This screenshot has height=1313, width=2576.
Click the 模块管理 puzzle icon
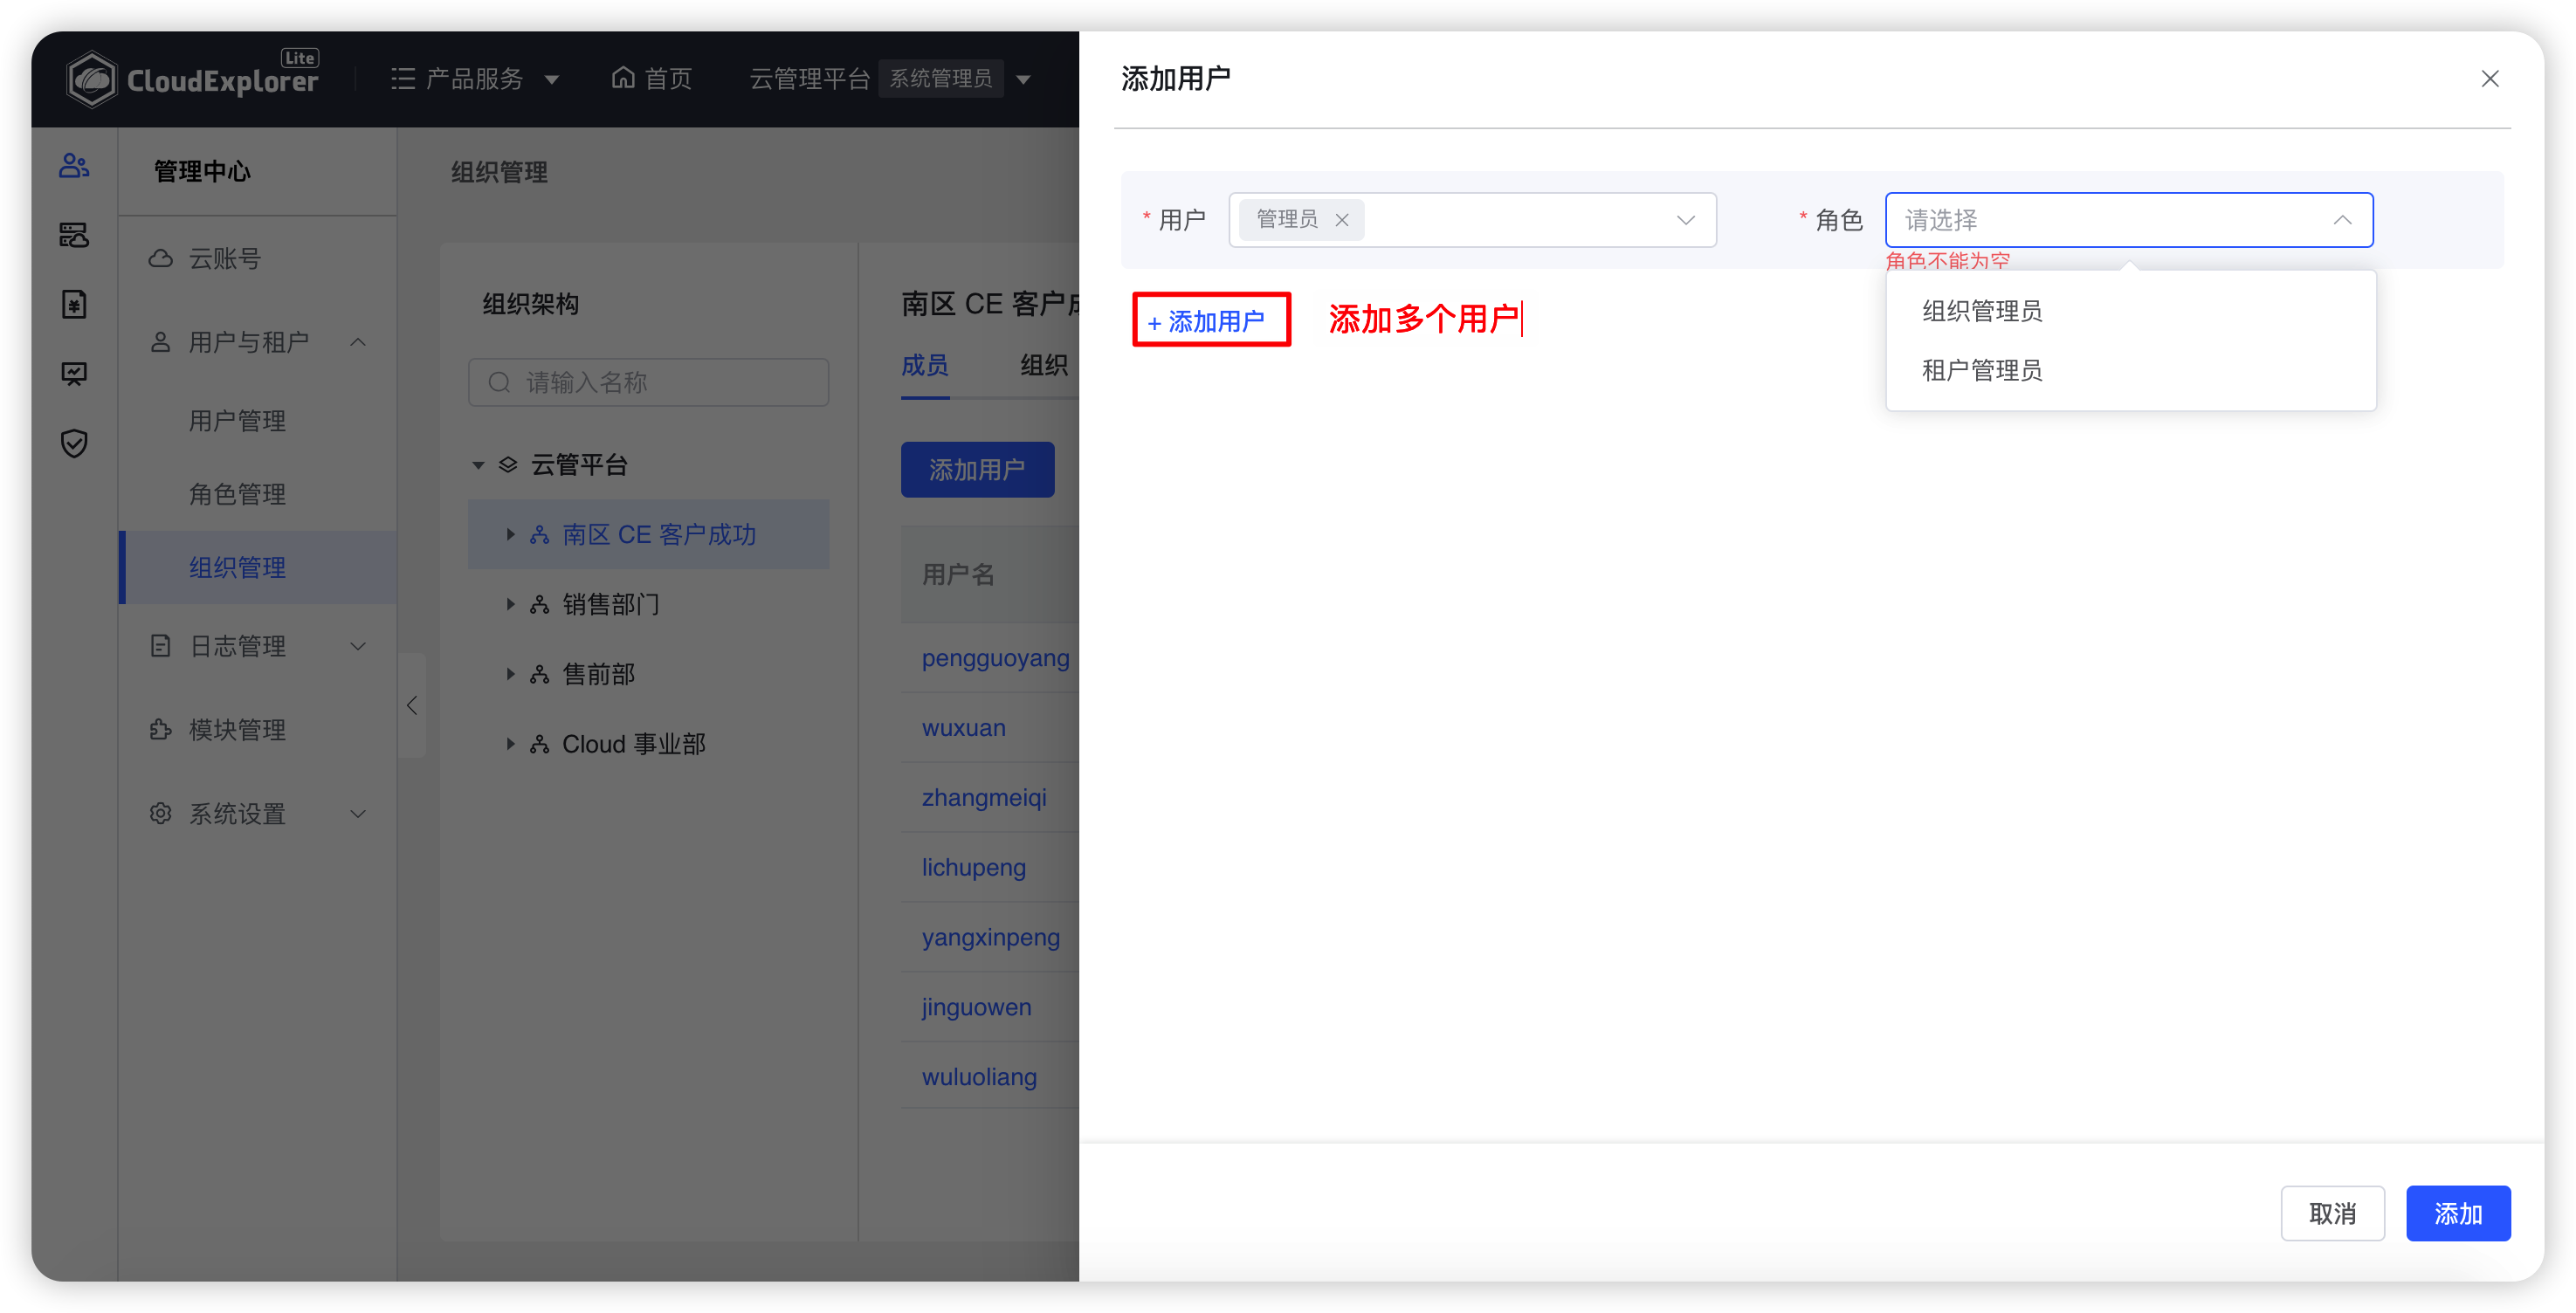160,730
